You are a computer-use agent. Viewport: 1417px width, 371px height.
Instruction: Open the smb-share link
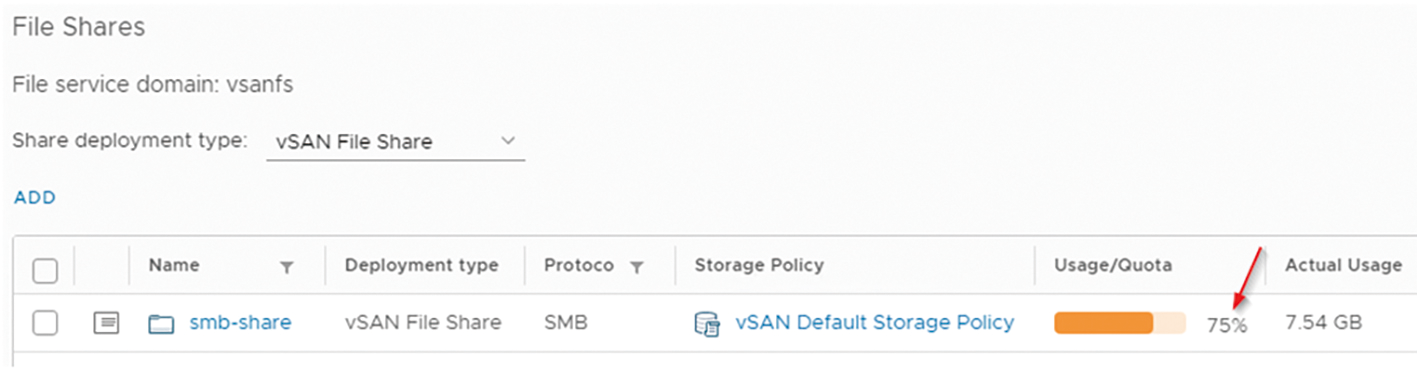(240, 322)
